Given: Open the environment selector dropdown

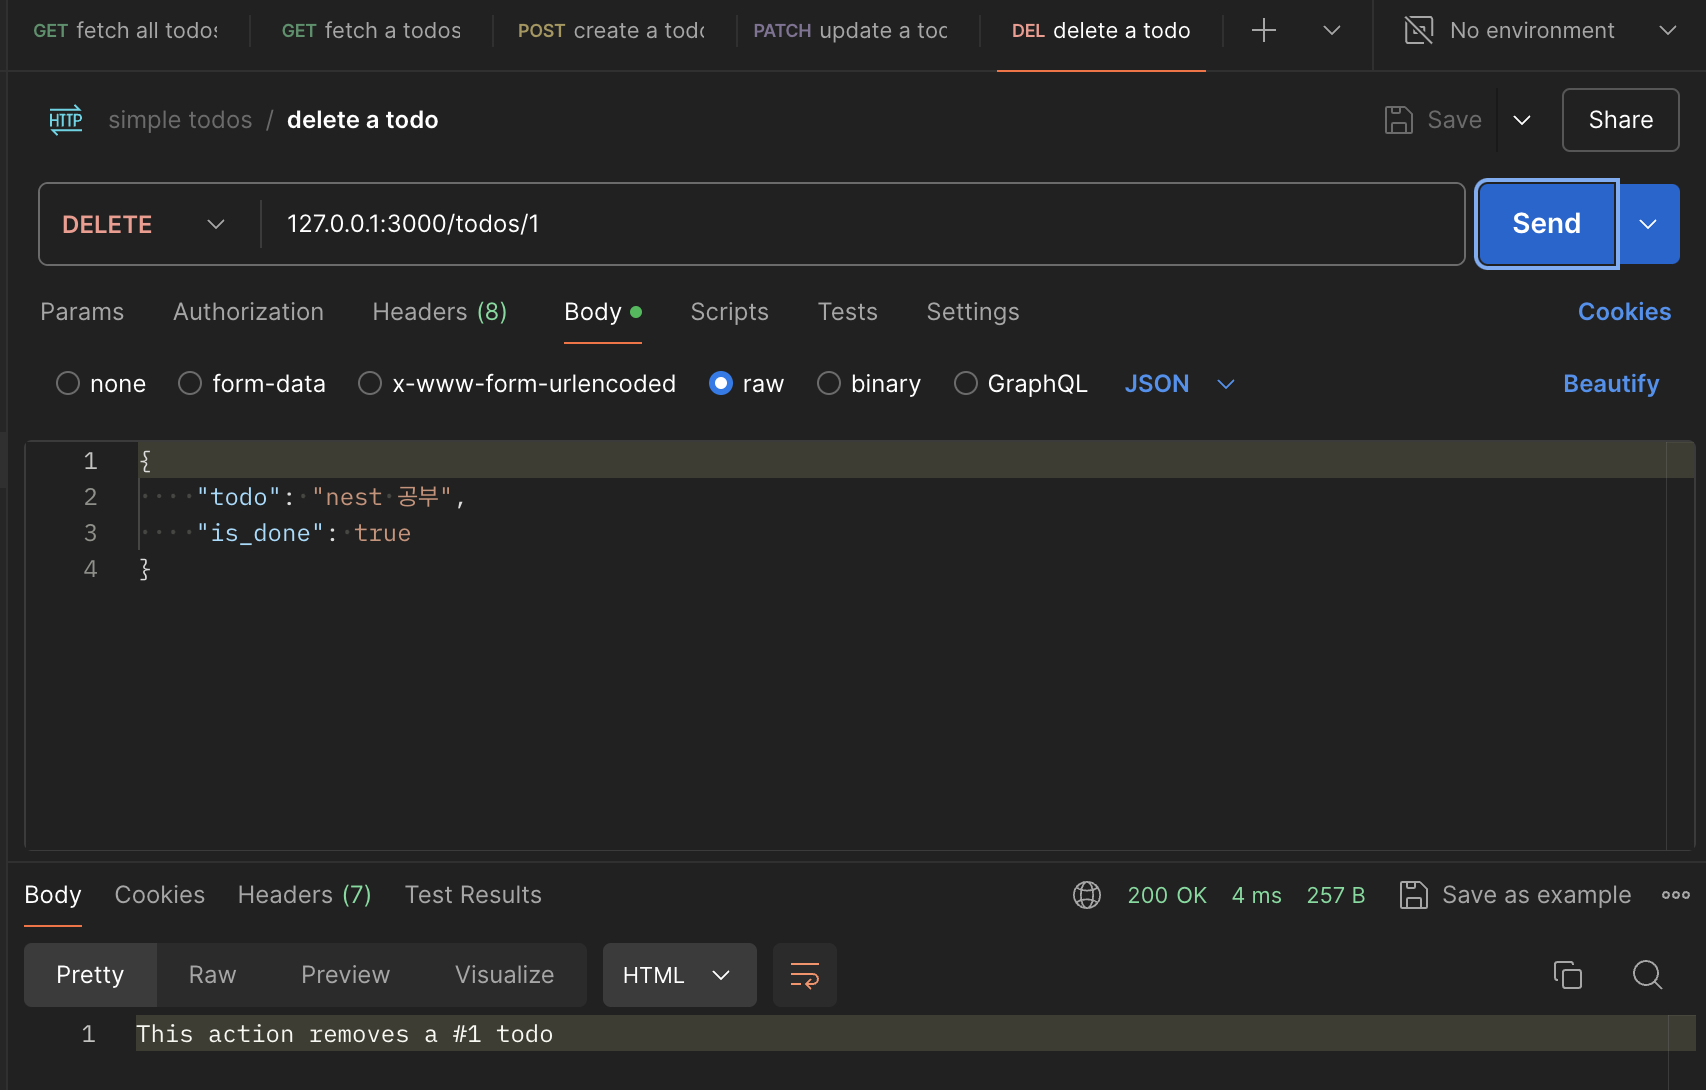Looking at the screenshot, I should click(x=1668, y=30).
